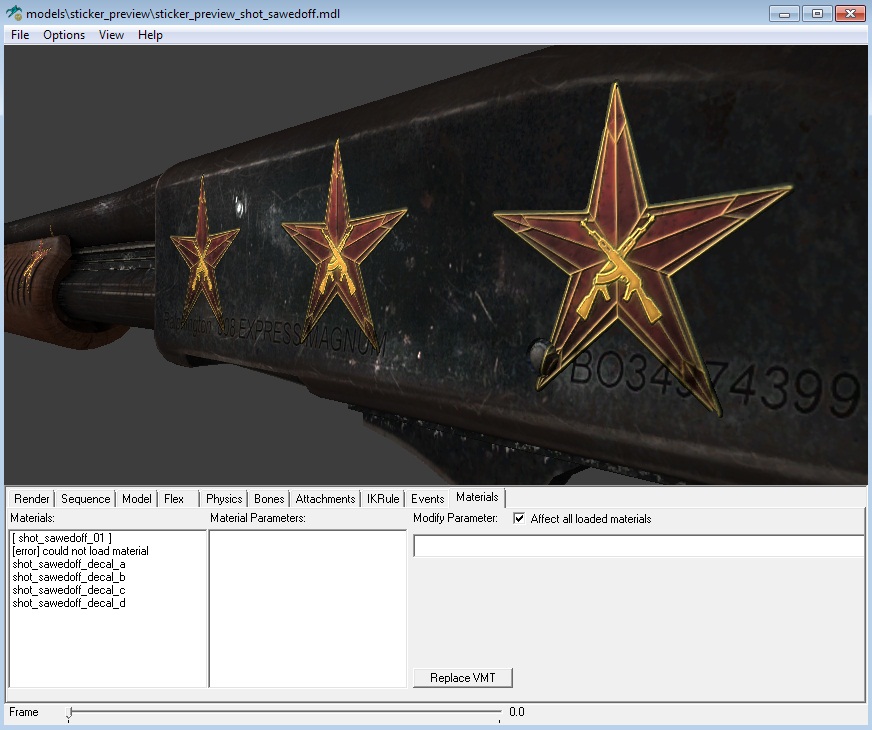Viewport: 872px width, 730px height.
Task: Click the Material Parameters list box
Action: 308,608
